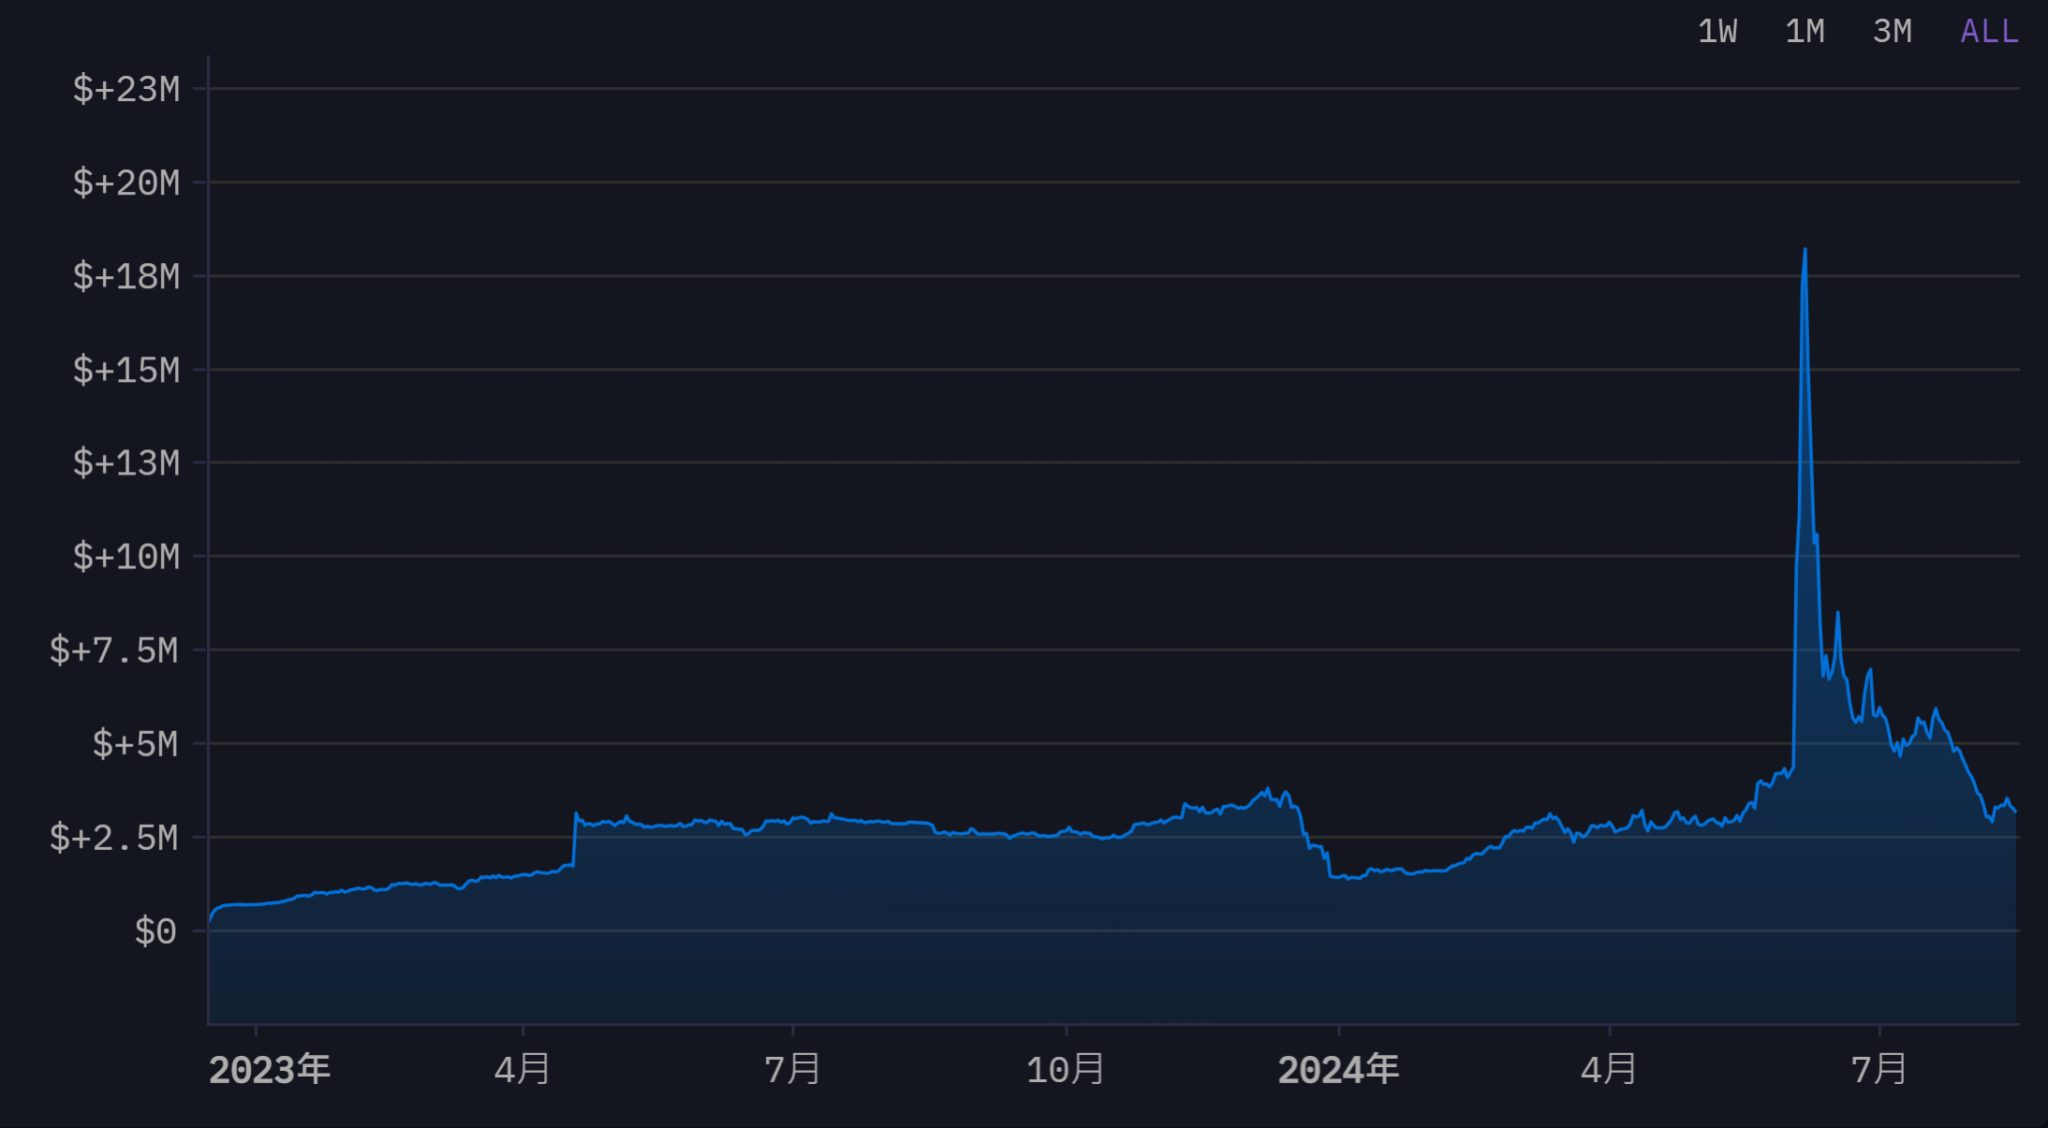Click the $+13M y-axis label
2048x1128 pixels.
pos(126,464)
